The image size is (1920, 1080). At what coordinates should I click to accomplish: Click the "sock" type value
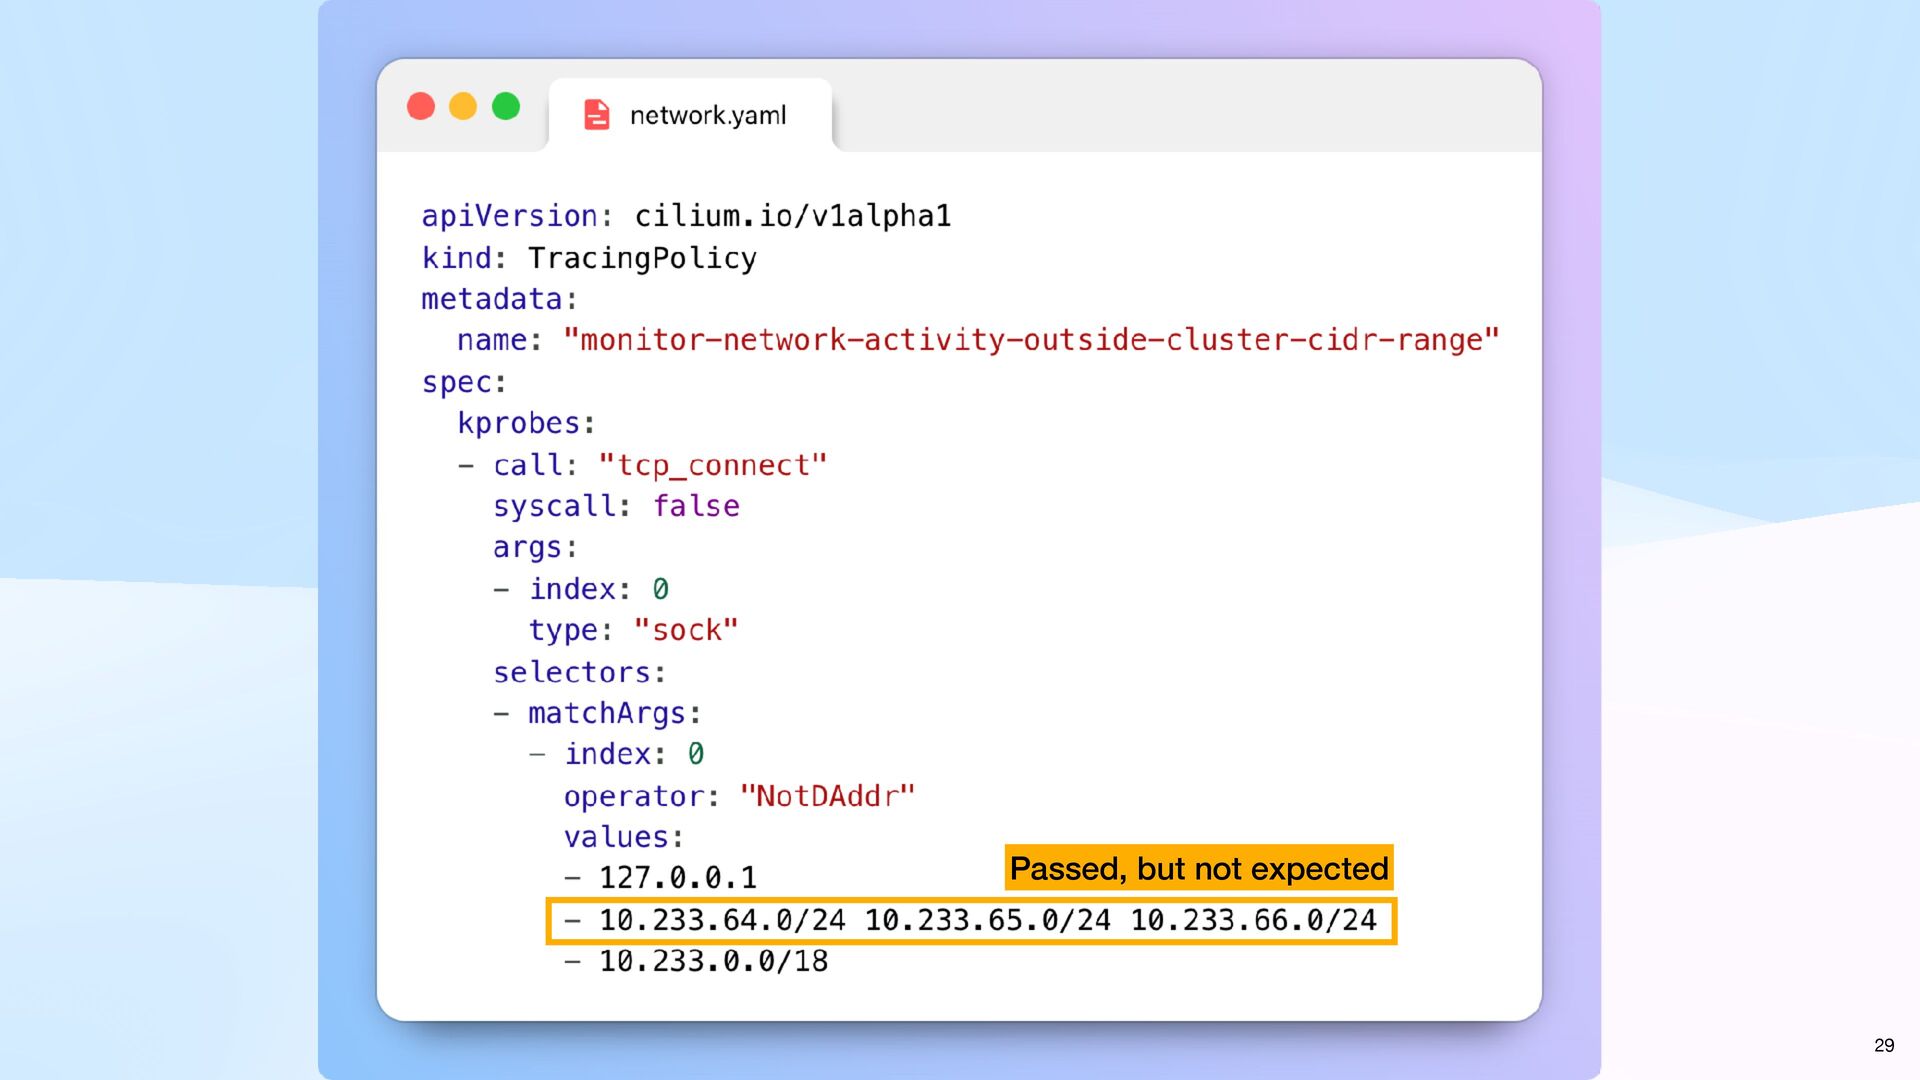point(686,630)
